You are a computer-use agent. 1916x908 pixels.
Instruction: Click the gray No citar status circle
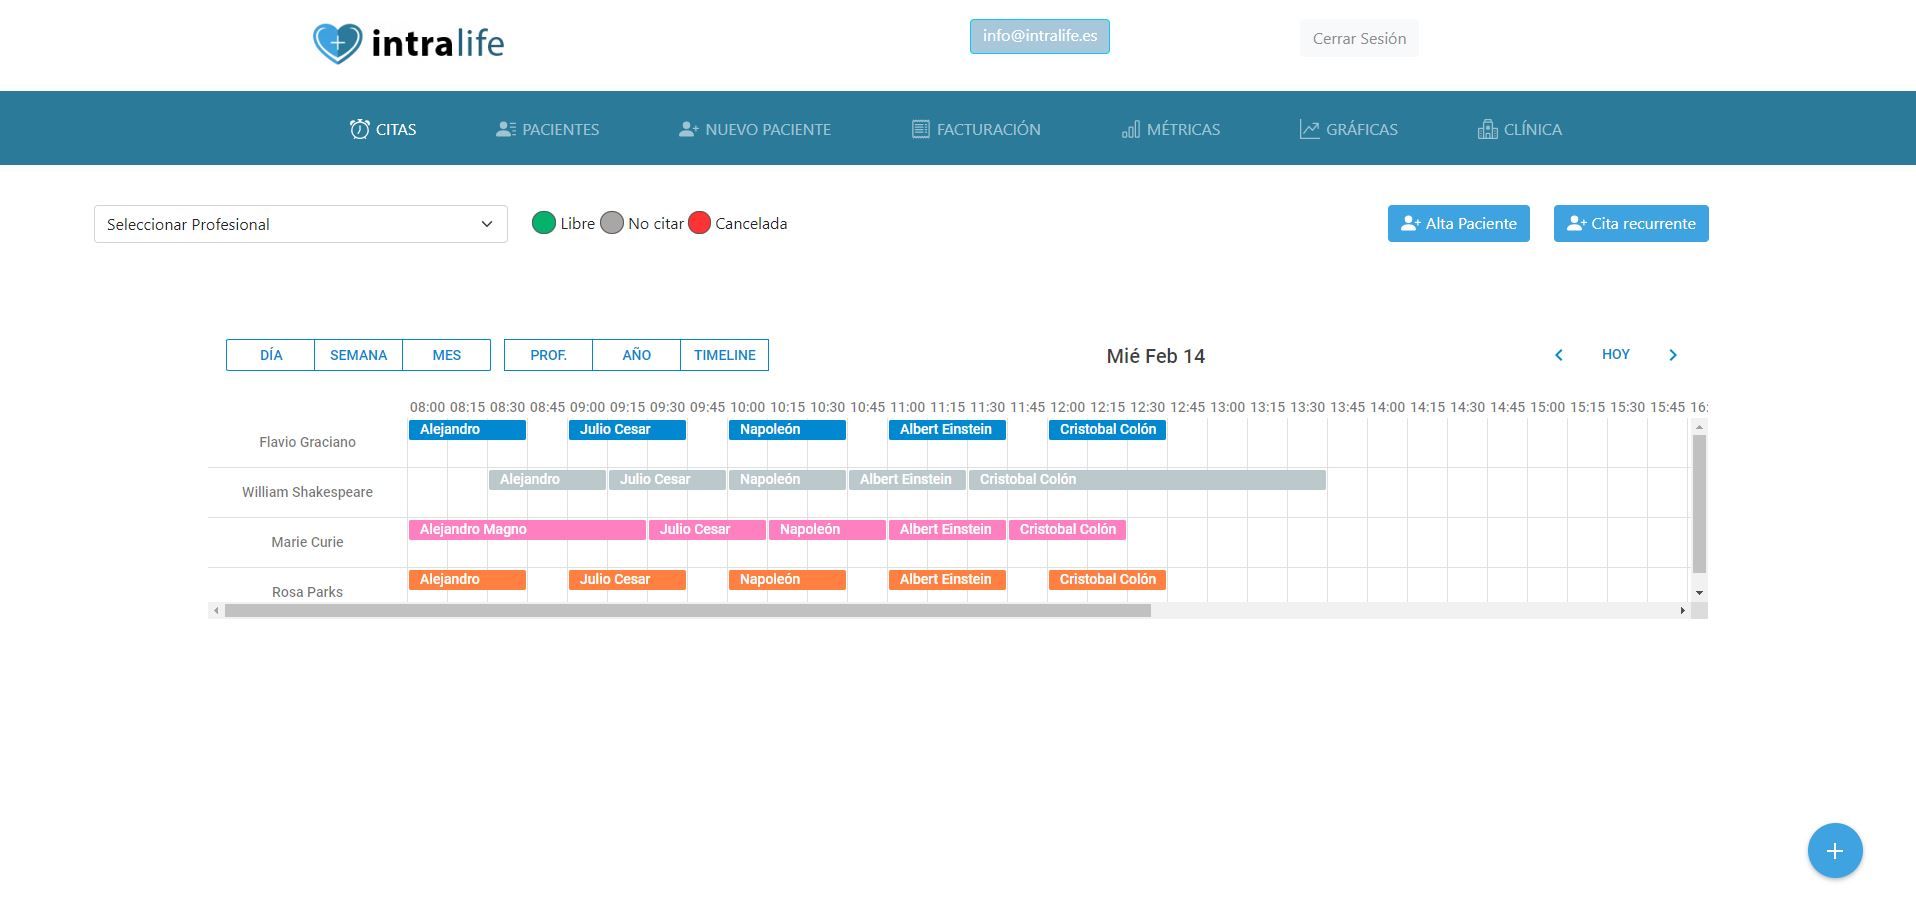[x=612, y=223]
